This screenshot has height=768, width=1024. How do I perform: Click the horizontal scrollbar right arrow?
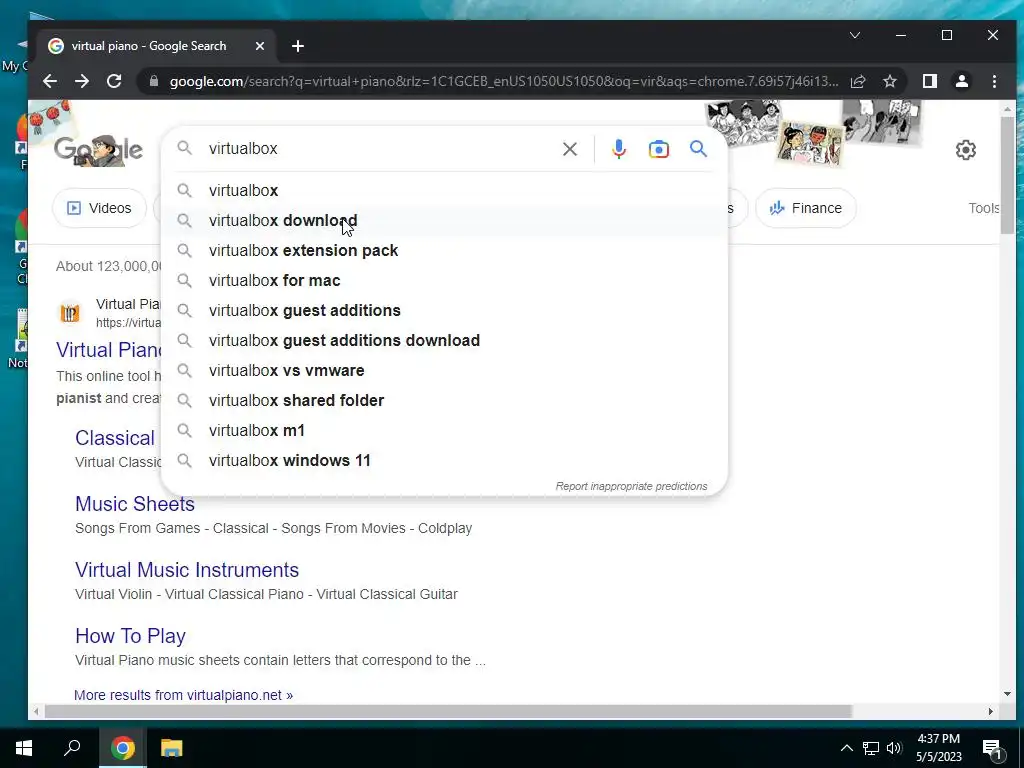point(991,711)
